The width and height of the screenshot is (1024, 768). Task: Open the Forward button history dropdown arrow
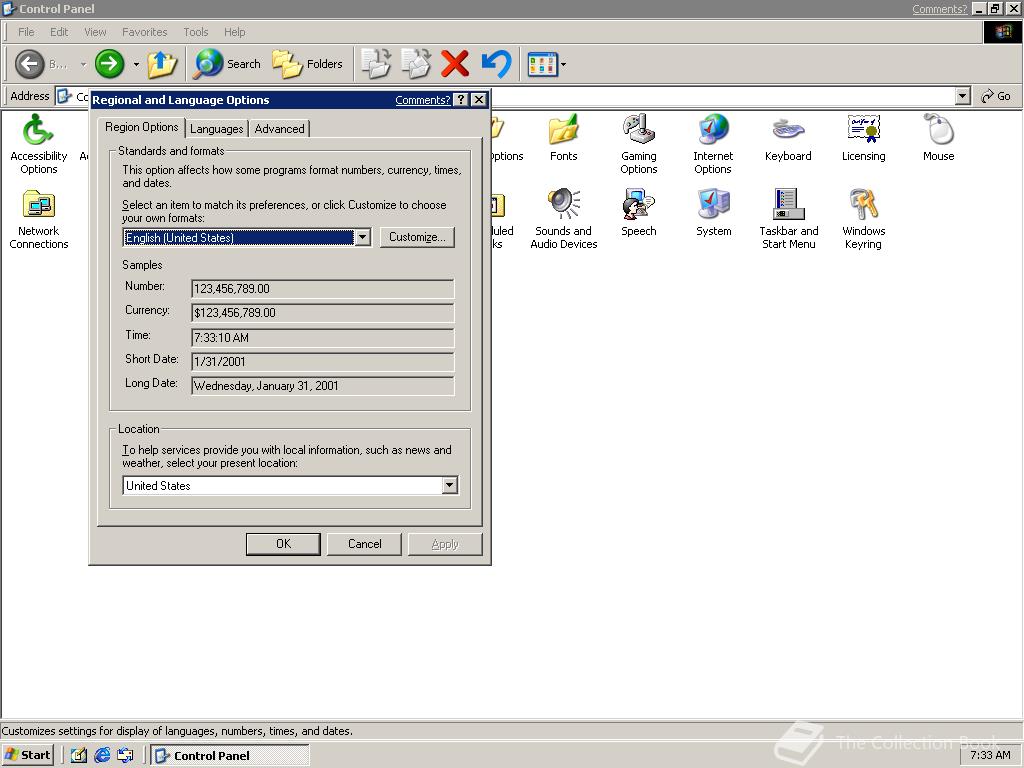(136, 64)
